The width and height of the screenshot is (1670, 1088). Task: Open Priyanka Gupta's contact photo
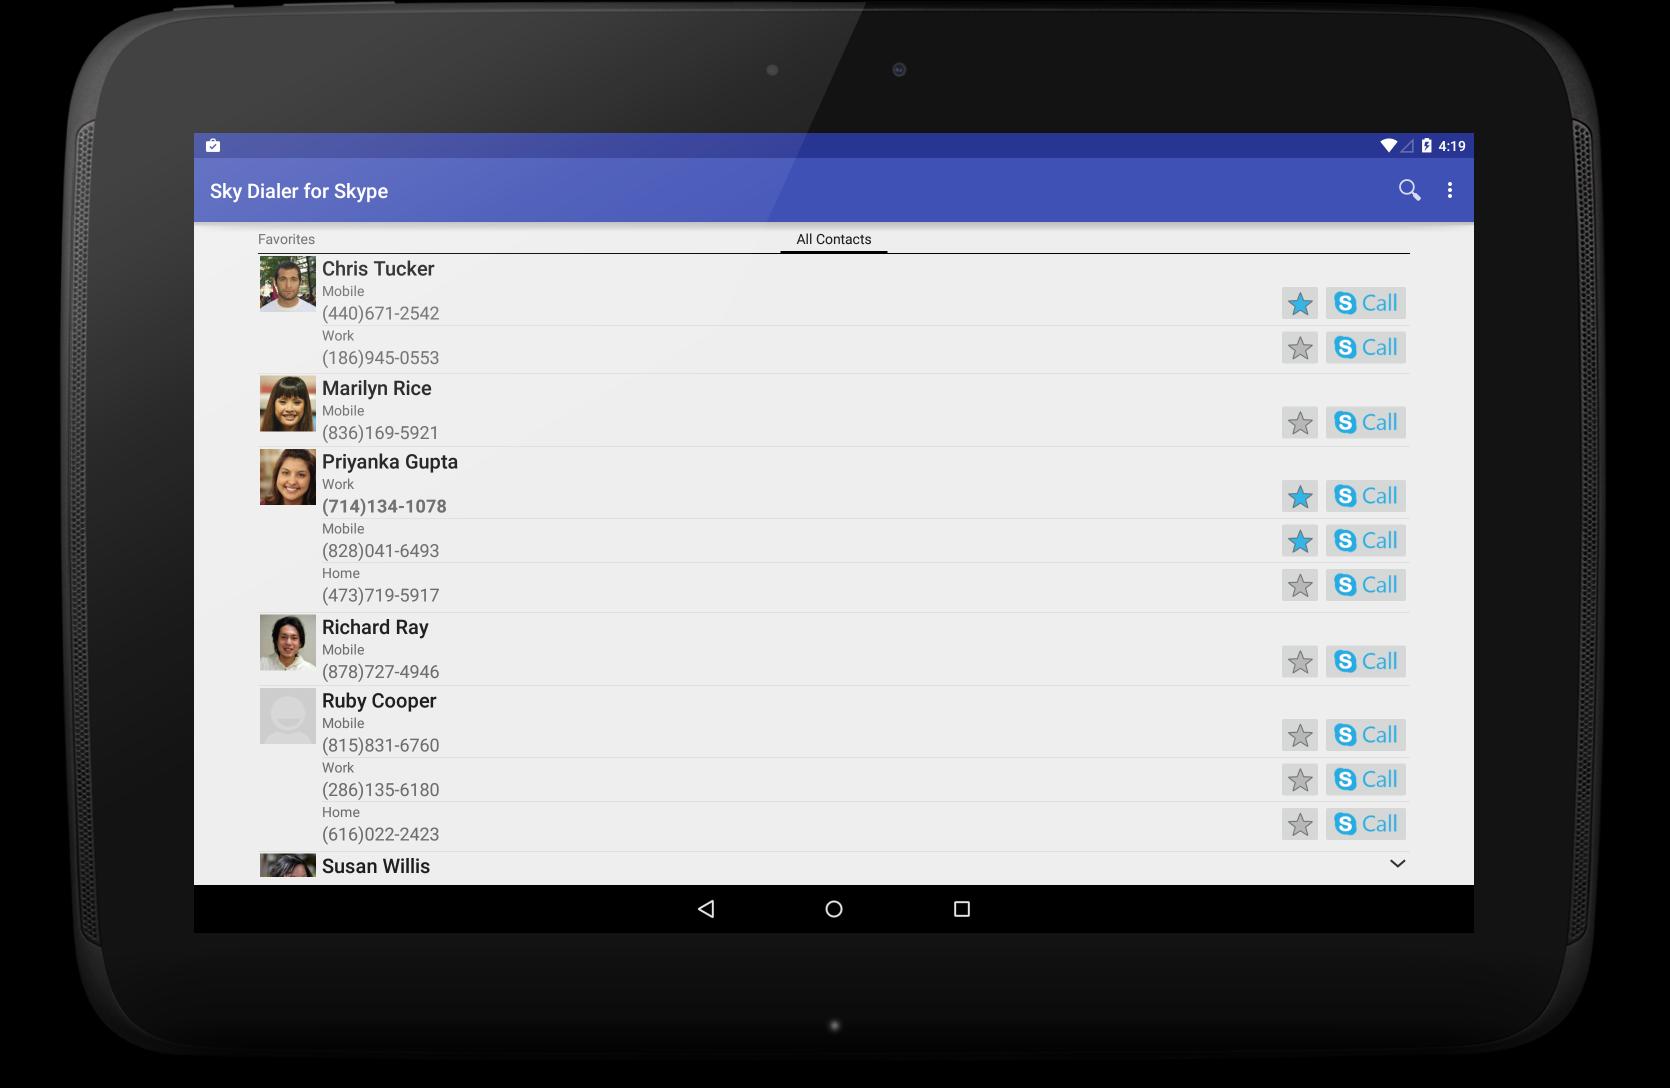pyautogui.click(x=288, y=477)
